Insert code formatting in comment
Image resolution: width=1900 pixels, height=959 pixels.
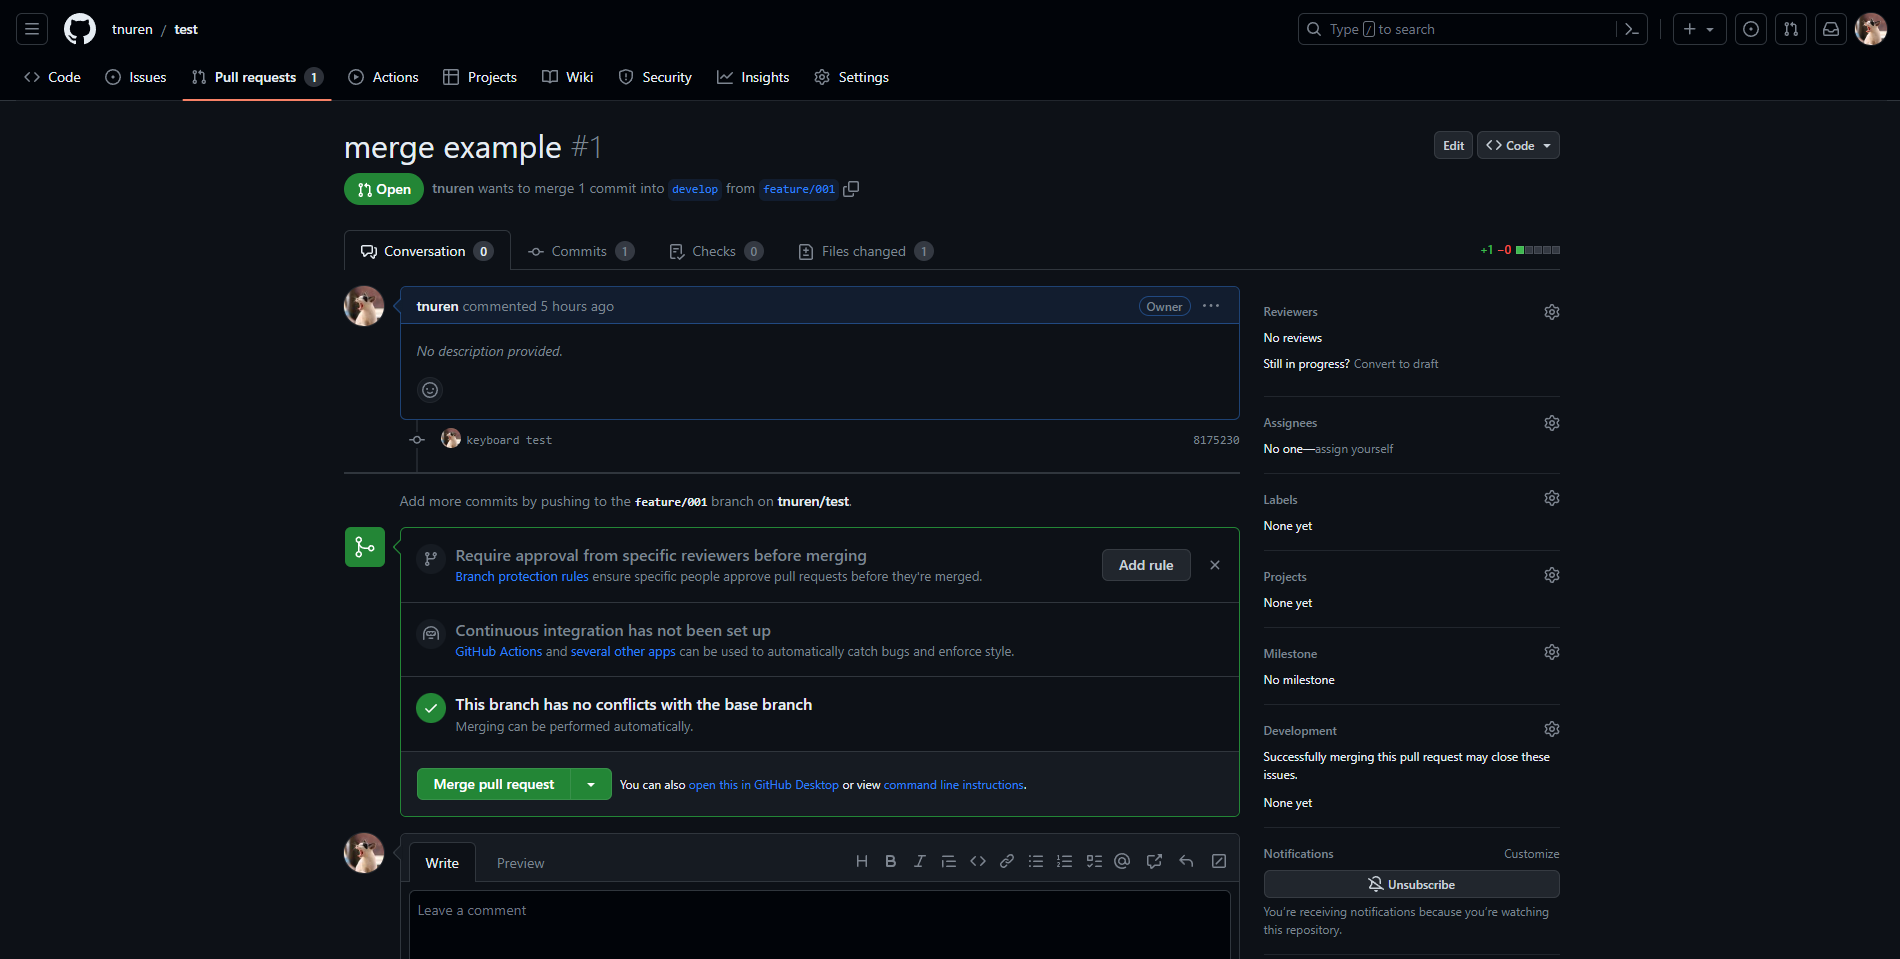(978, 861)
